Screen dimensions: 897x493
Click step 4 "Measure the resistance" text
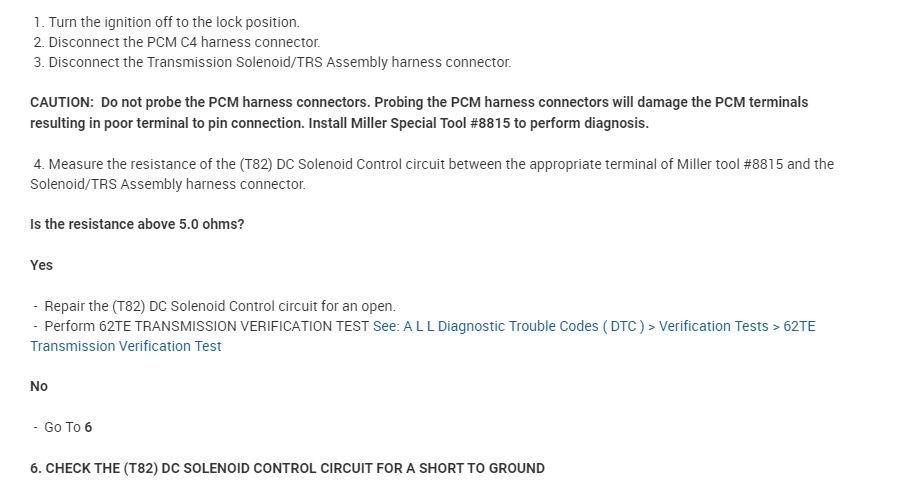120,164
